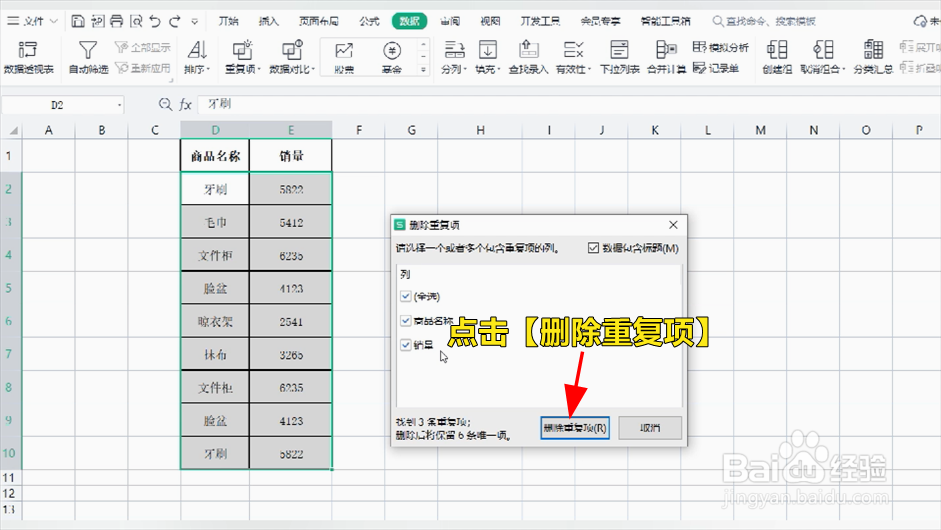
Task: Switch to the 智能工具箱 tab
Action: point(665,22)
